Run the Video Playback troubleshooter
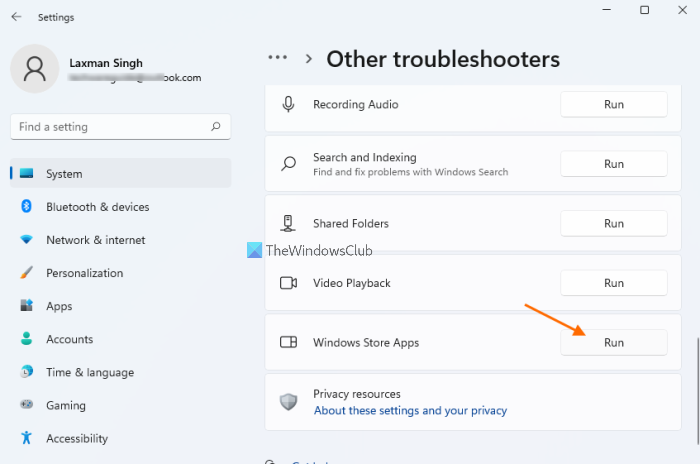Screen dimensions: 700x464 [x=613, y=283]
